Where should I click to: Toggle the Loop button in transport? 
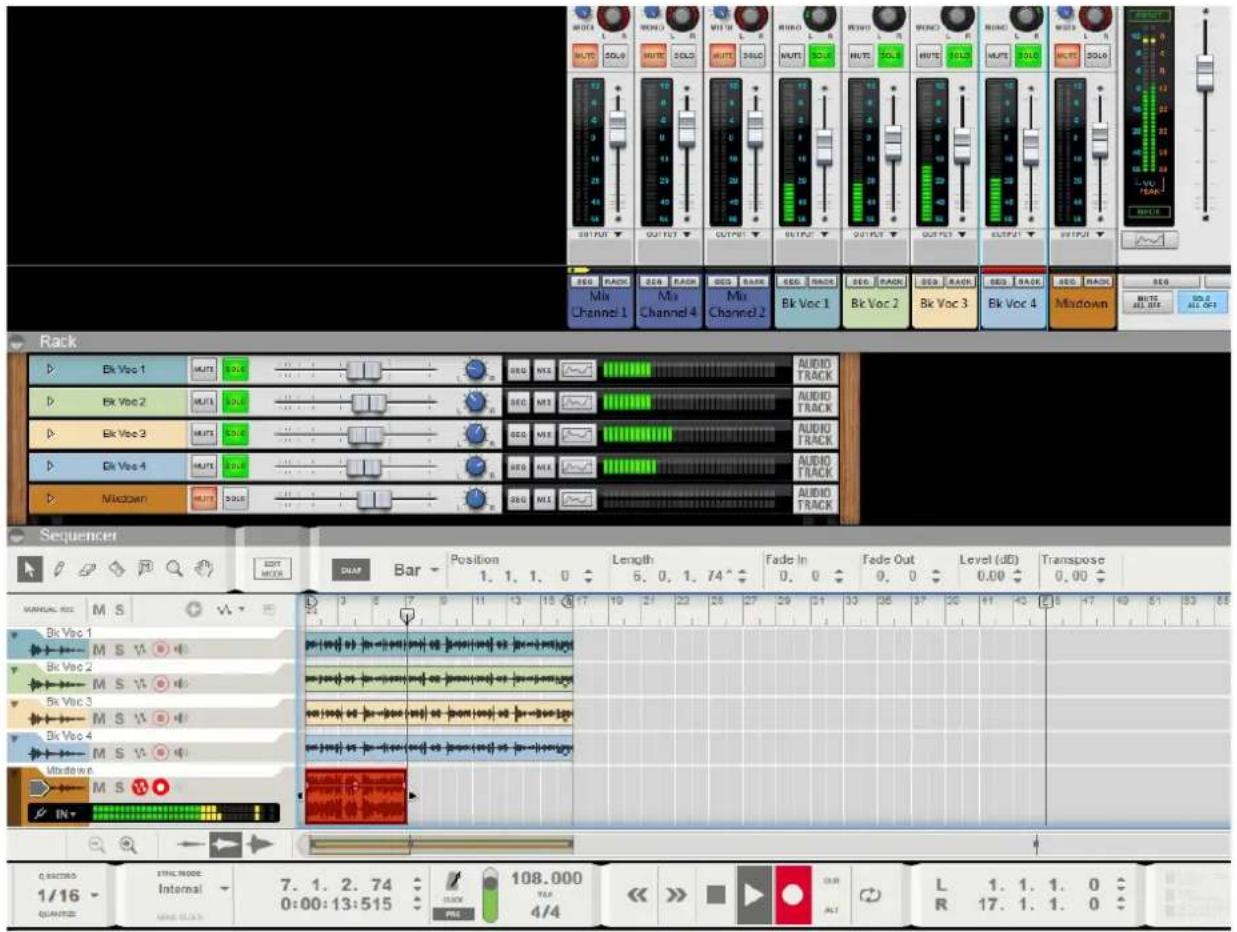pos(870,894)
